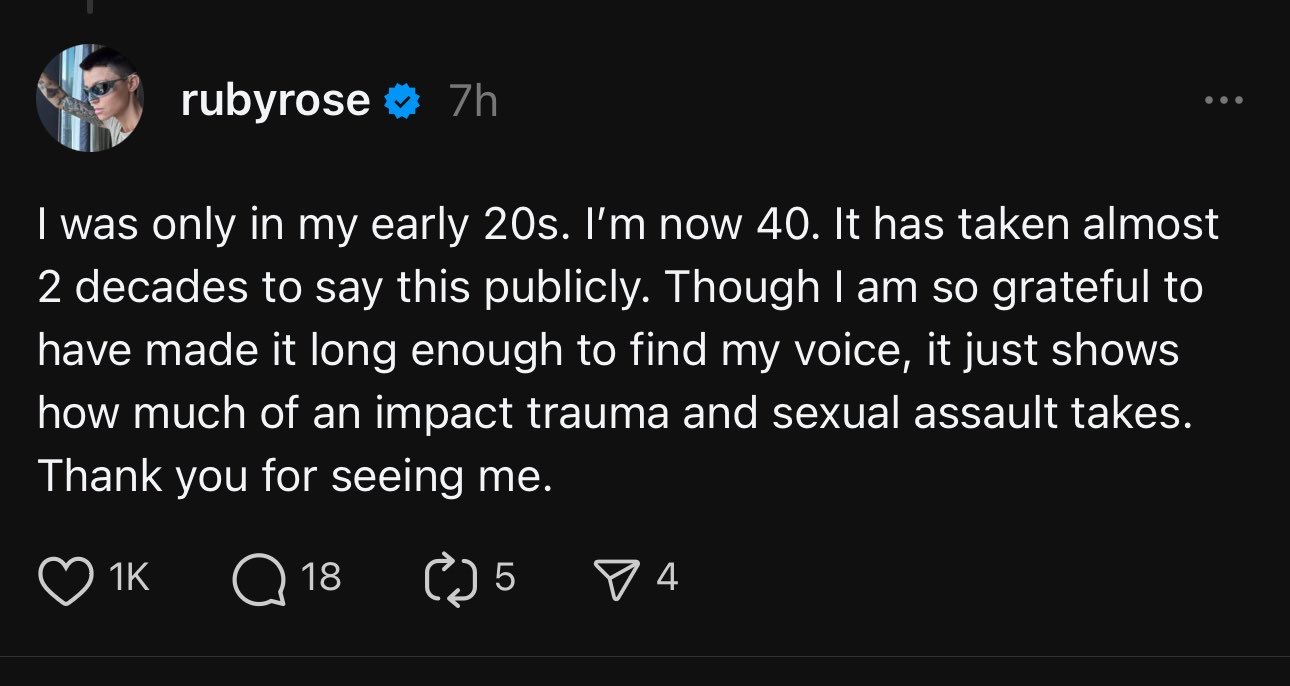Like the rubyrose post with heart icon
This screenshot has width=1290, height=686.
tap(64, 579)
